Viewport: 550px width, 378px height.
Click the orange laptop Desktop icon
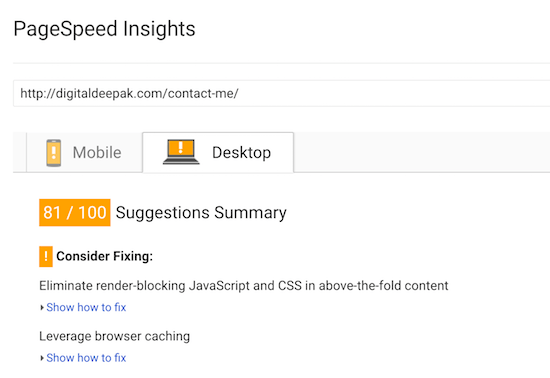[181, 152]
